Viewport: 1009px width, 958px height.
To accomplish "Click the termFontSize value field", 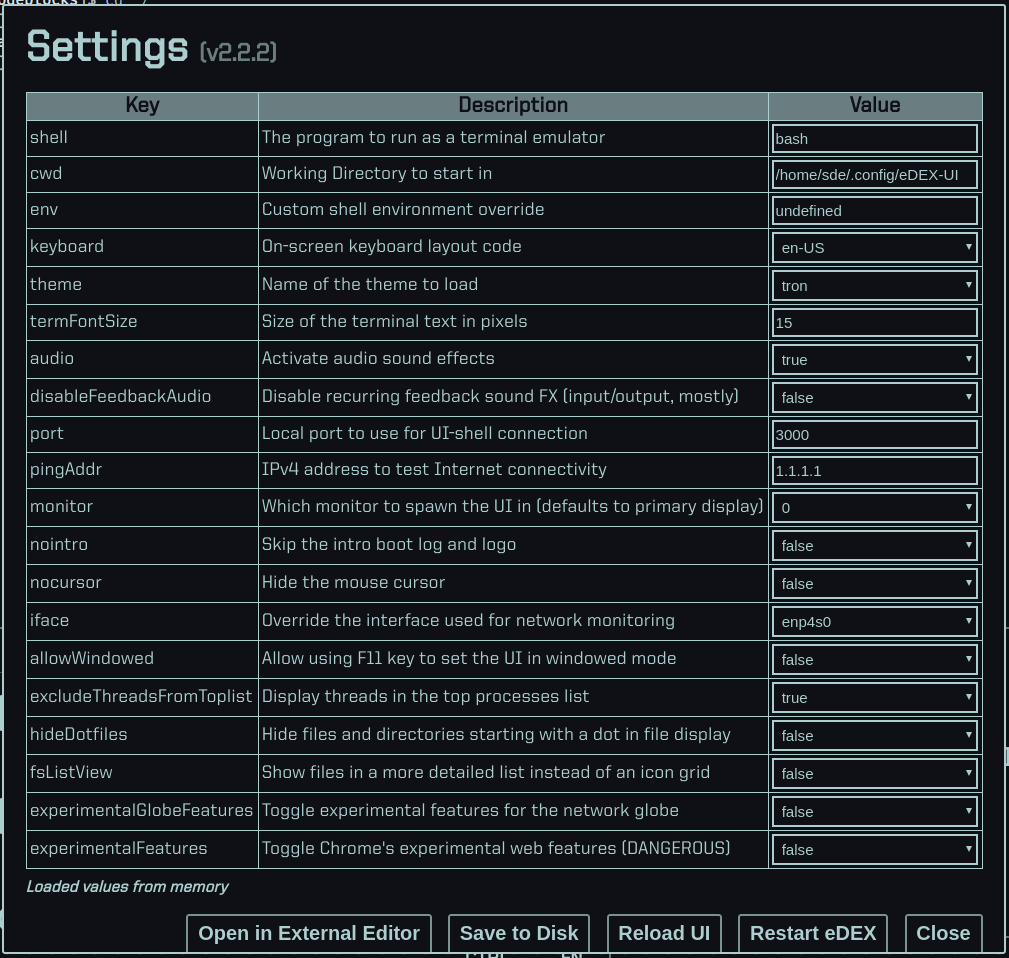I will coord(874,322).
